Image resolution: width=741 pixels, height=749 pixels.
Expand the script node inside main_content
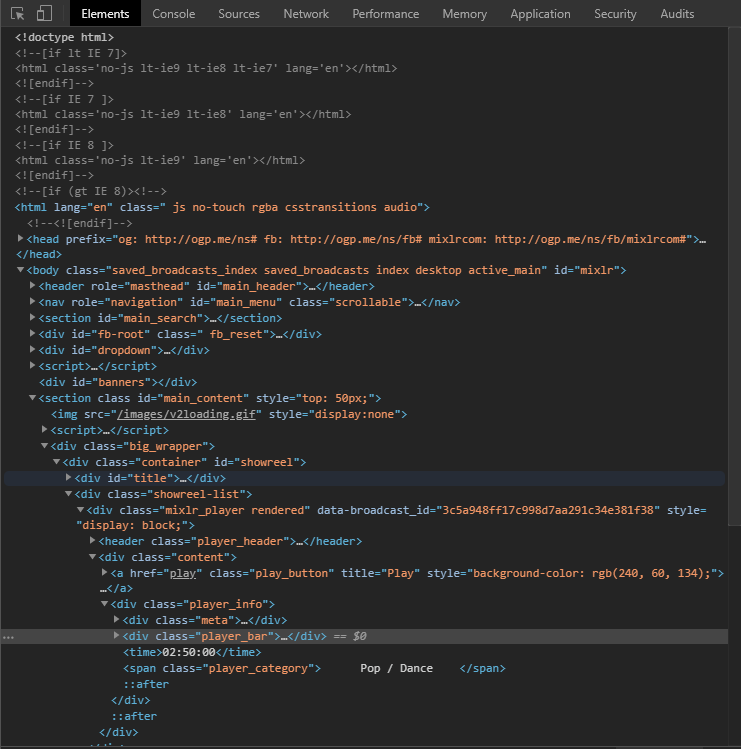point(44,429)
